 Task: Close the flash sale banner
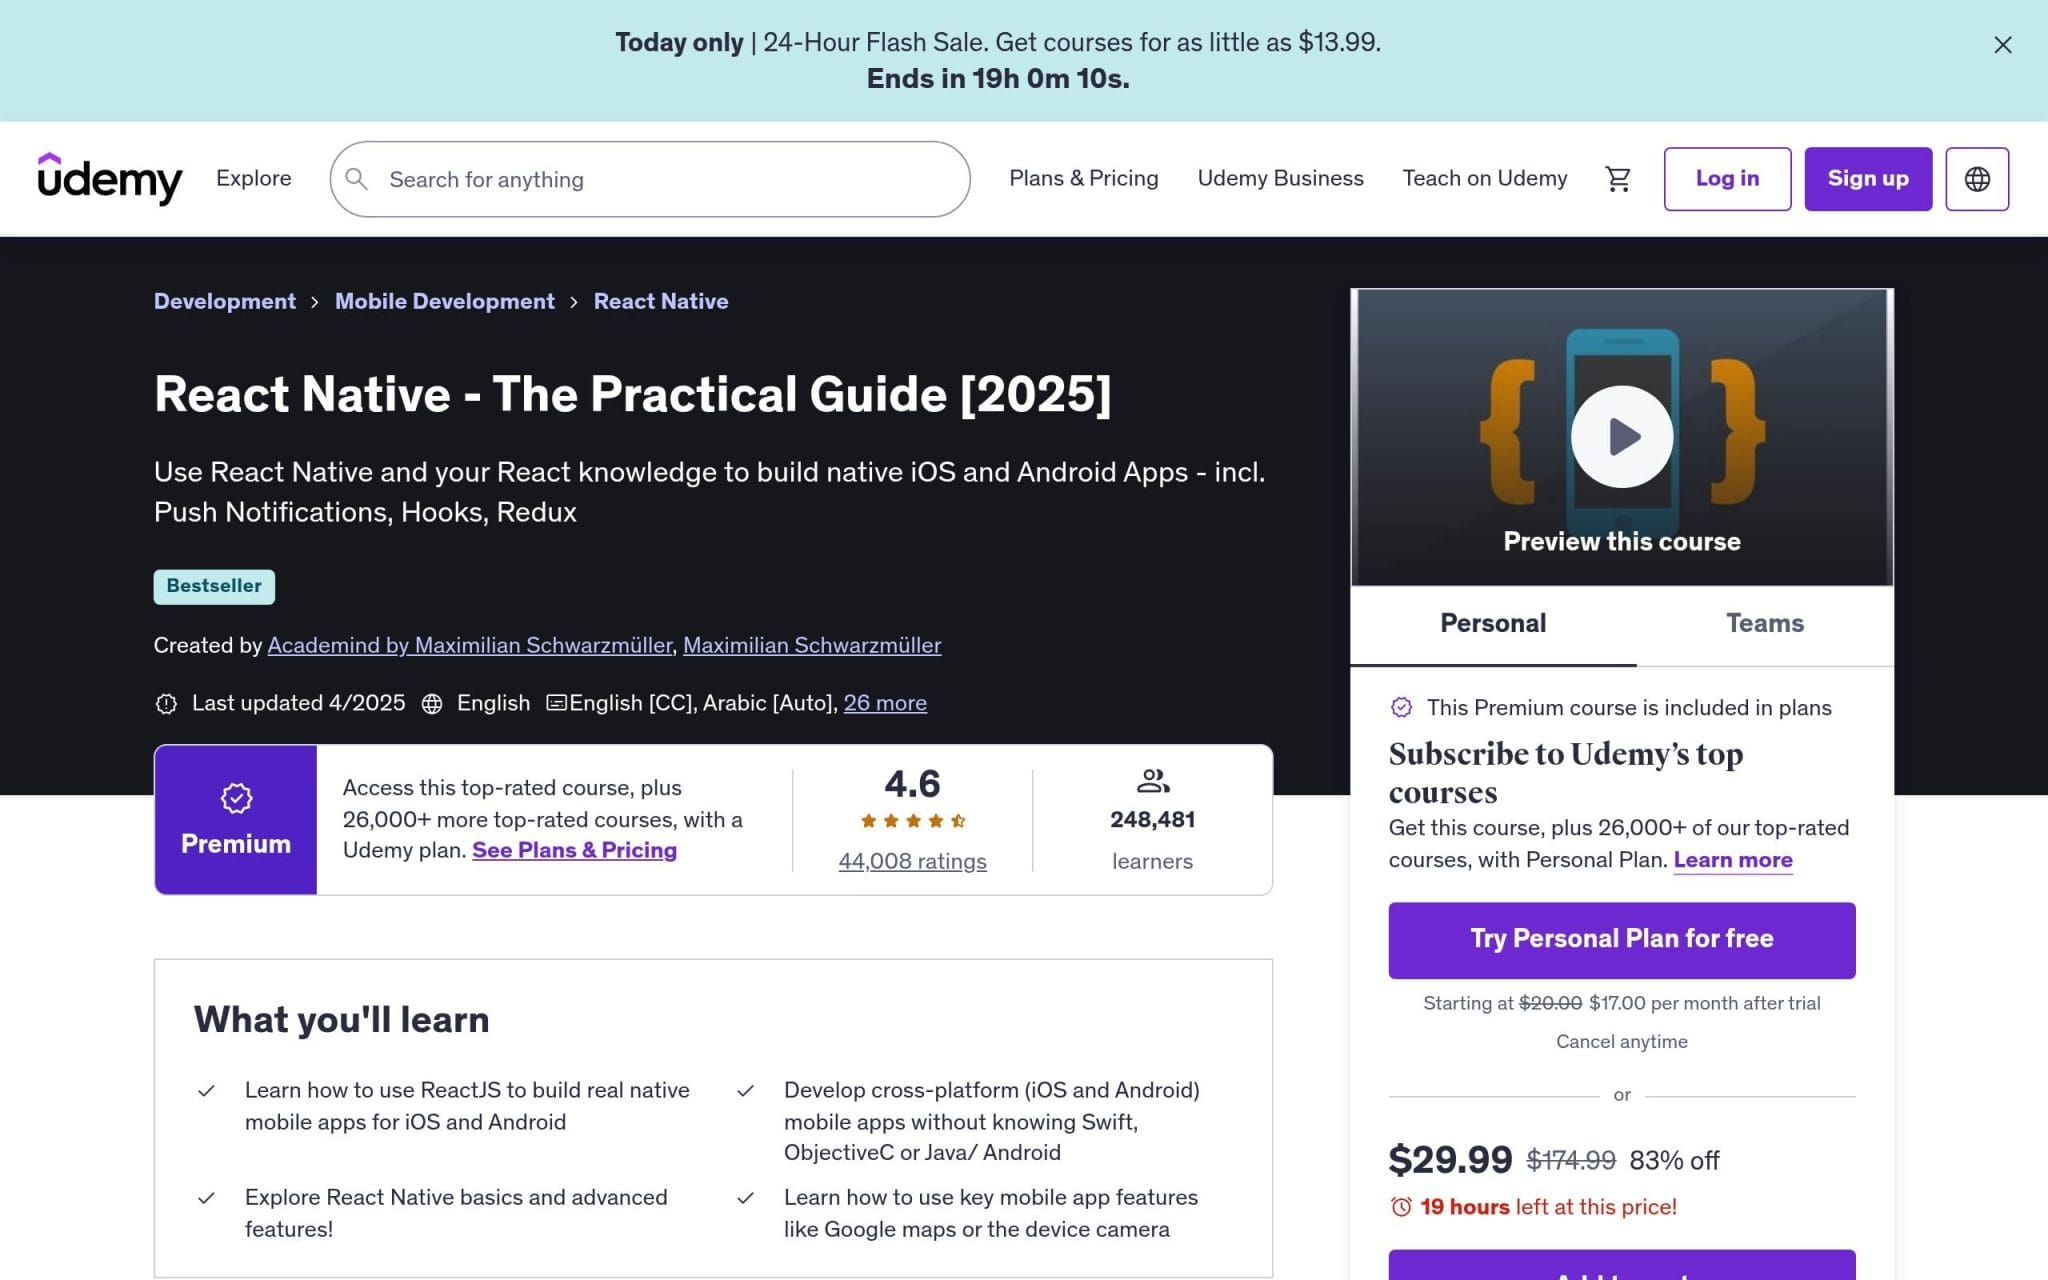tap(2002, 45)
